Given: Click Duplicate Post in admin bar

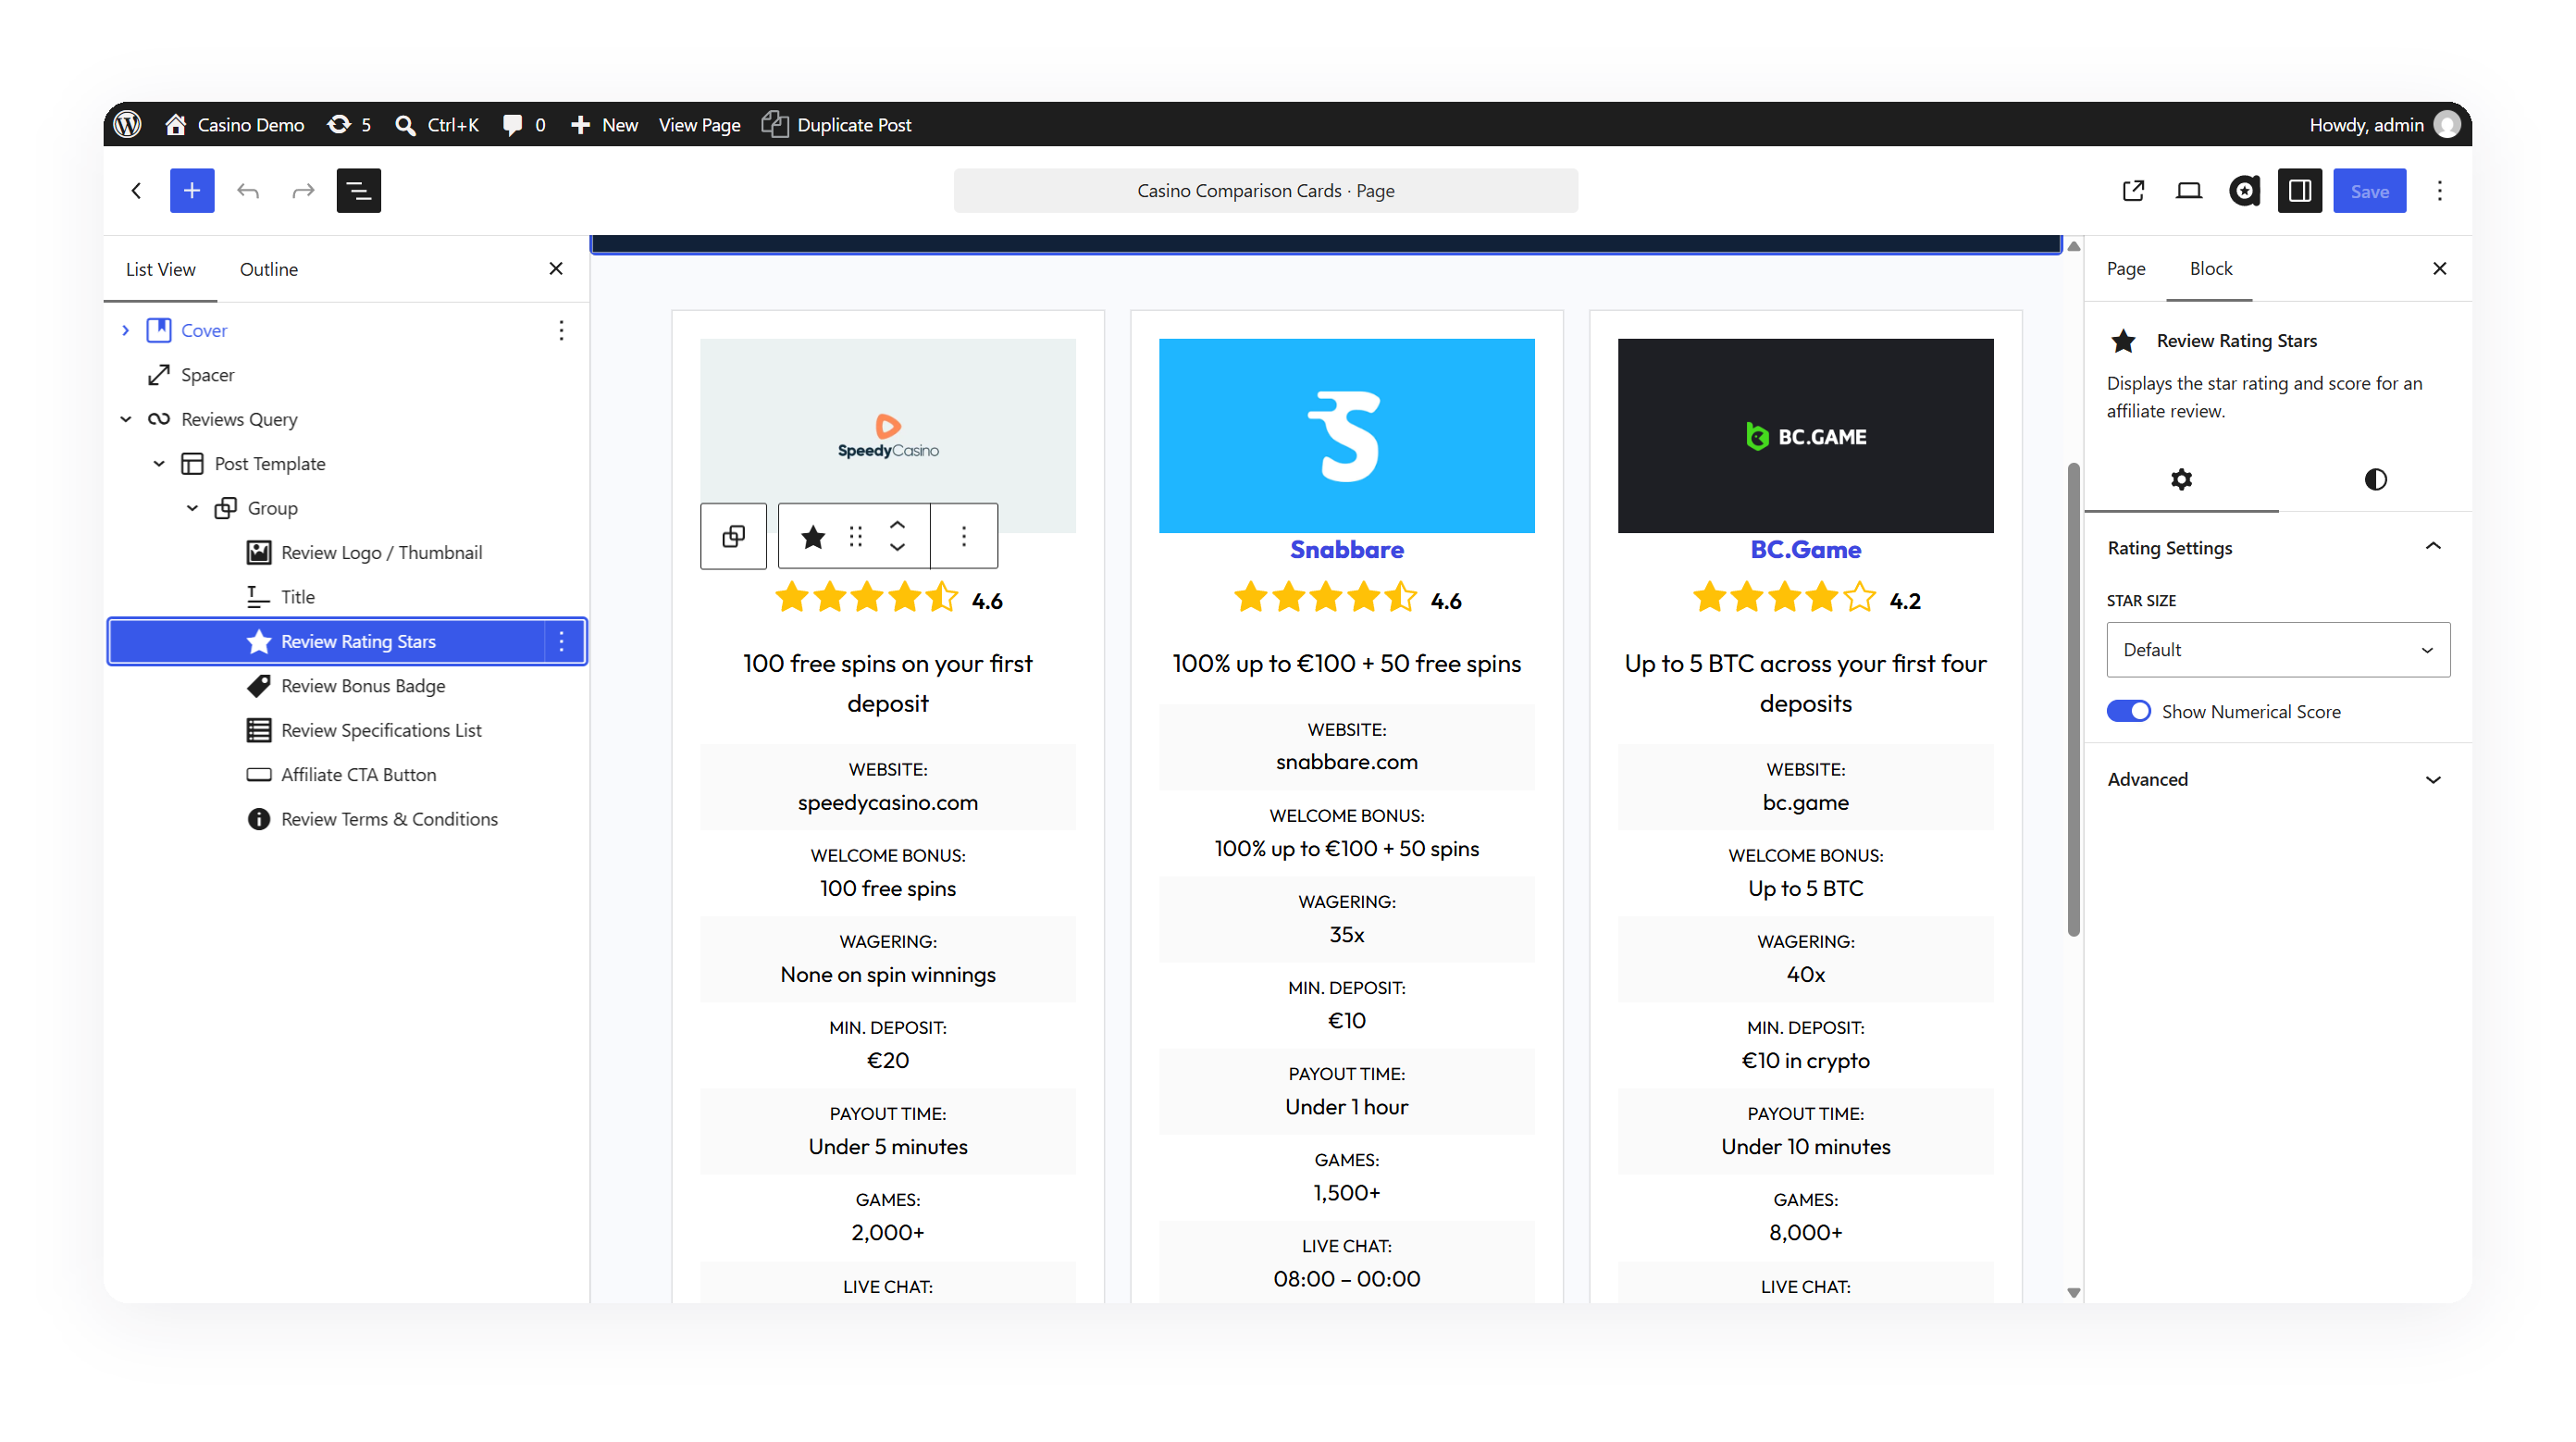Looking at the screenshot, I should pos(837,124).
